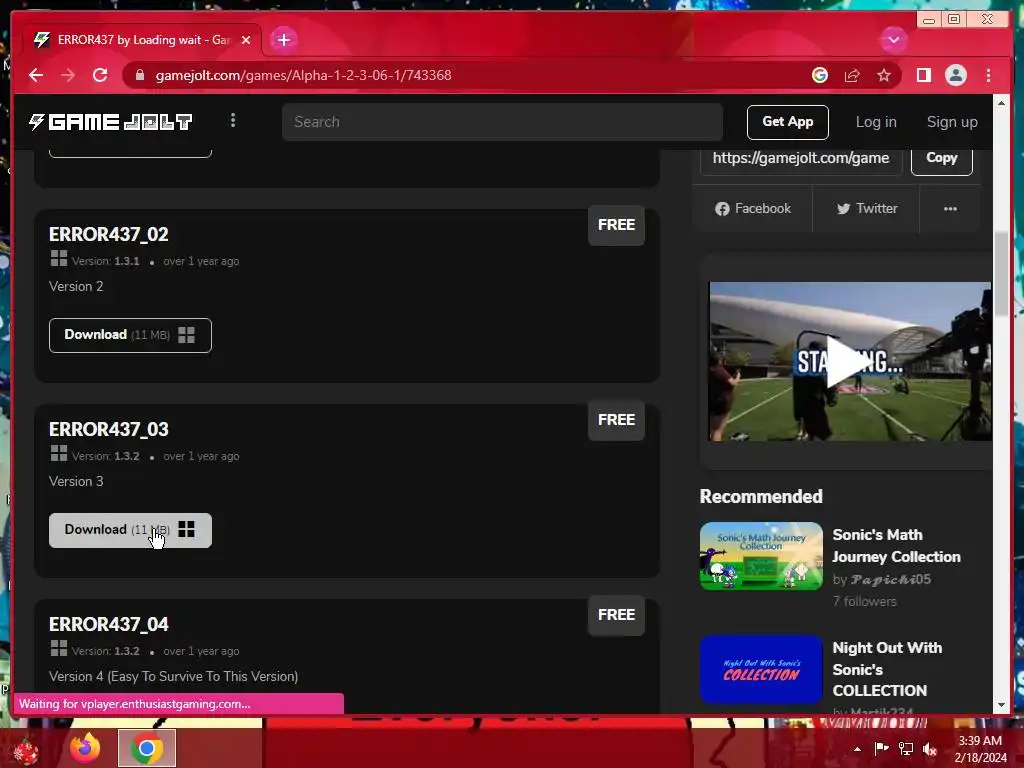Open the Action Center flag icon

point(881,748)
